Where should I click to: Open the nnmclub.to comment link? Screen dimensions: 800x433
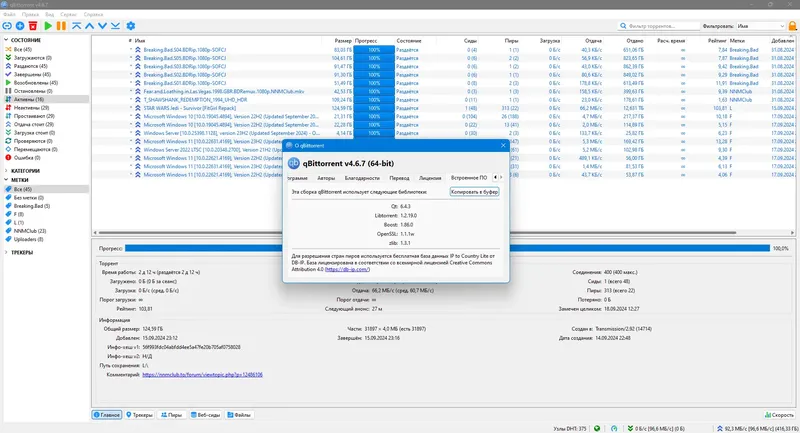[x=203, y=374]
